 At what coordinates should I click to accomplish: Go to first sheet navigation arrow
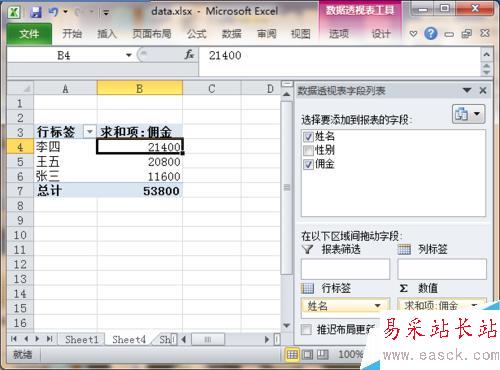14,339
